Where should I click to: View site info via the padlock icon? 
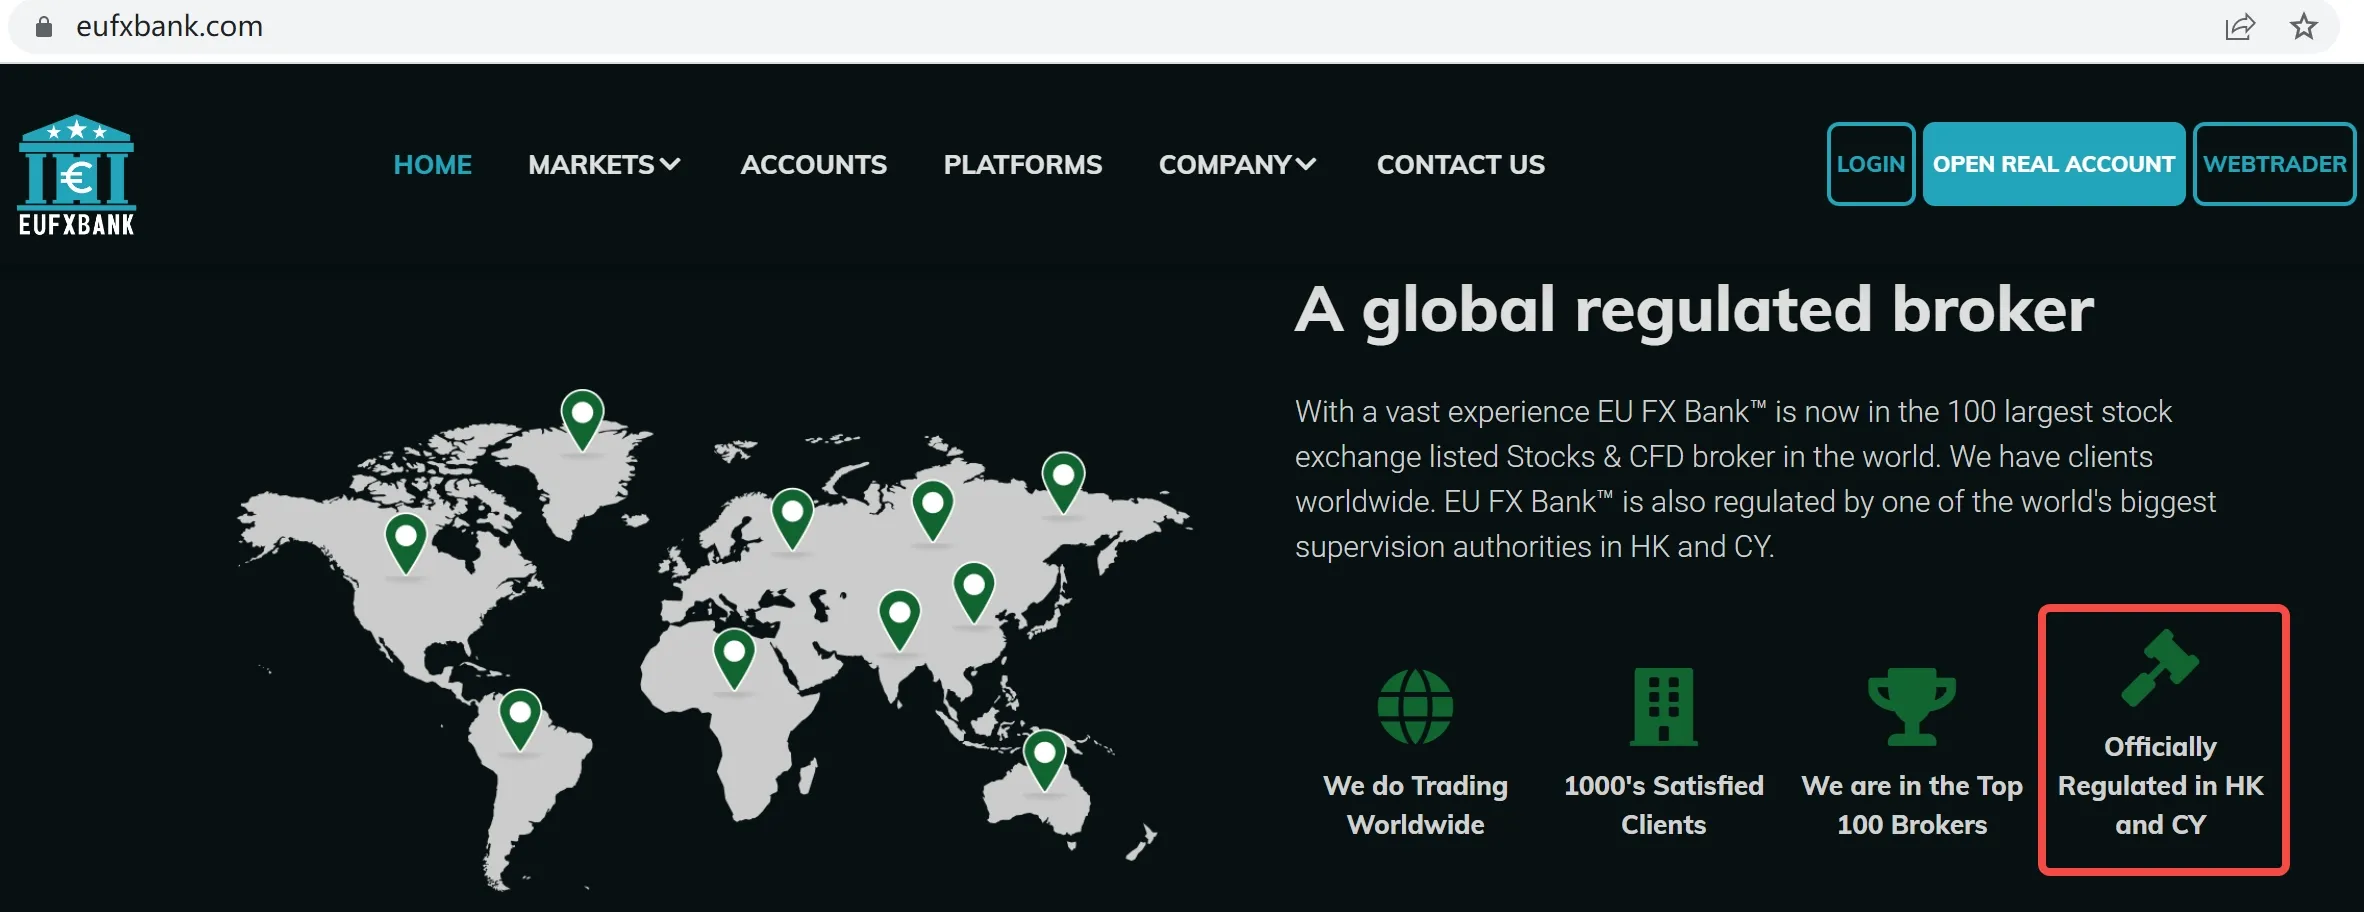click(43, 26)
